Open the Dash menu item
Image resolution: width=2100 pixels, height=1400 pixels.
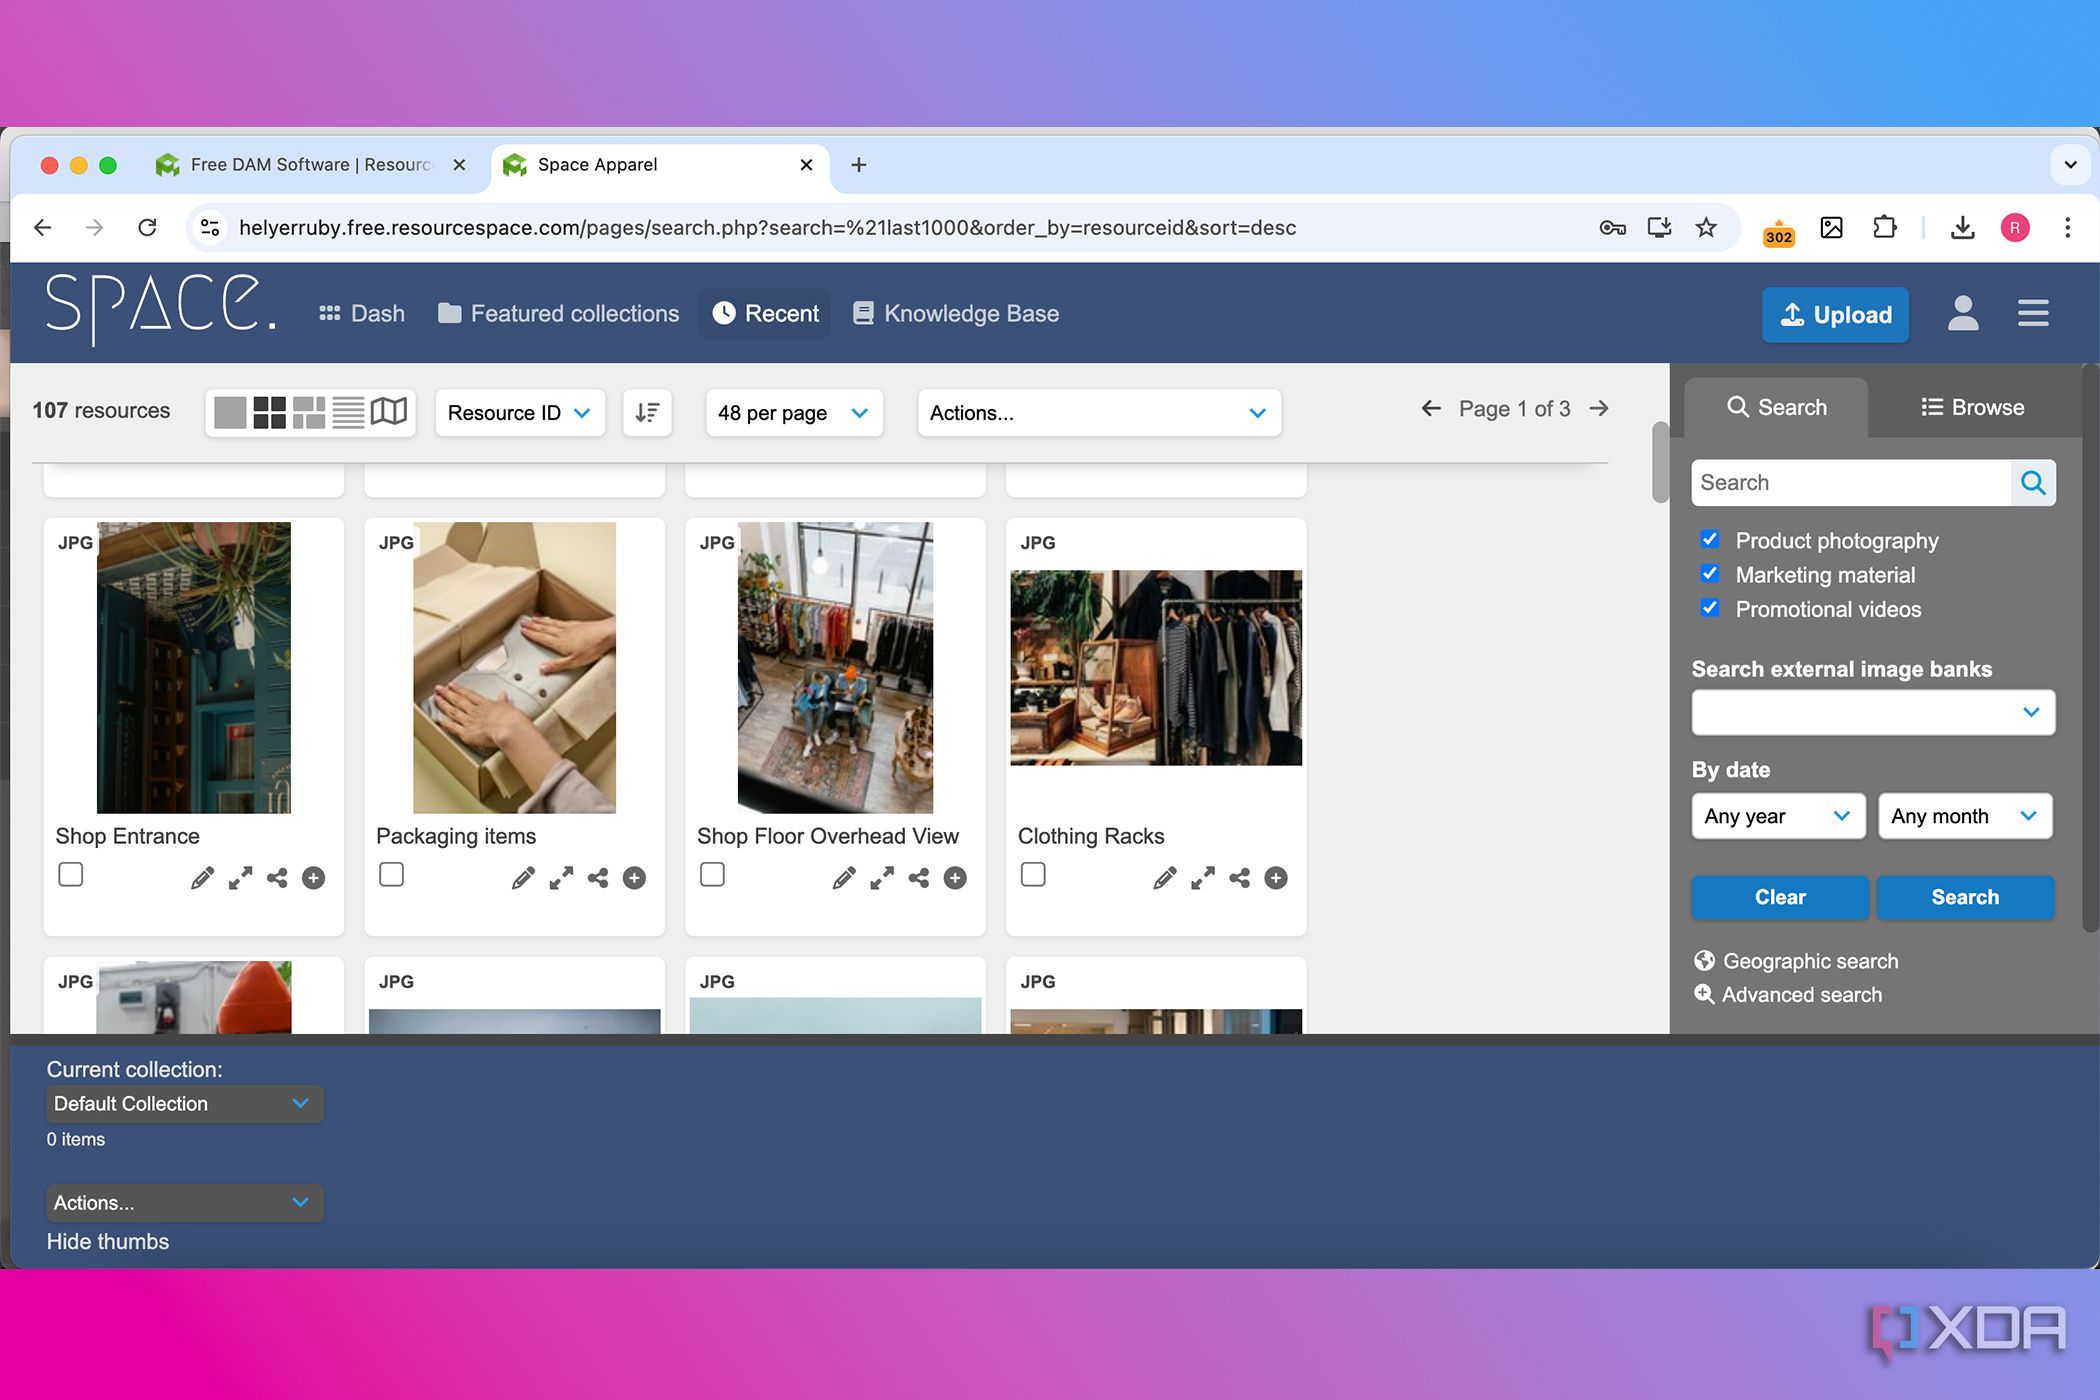pos(362,314)
